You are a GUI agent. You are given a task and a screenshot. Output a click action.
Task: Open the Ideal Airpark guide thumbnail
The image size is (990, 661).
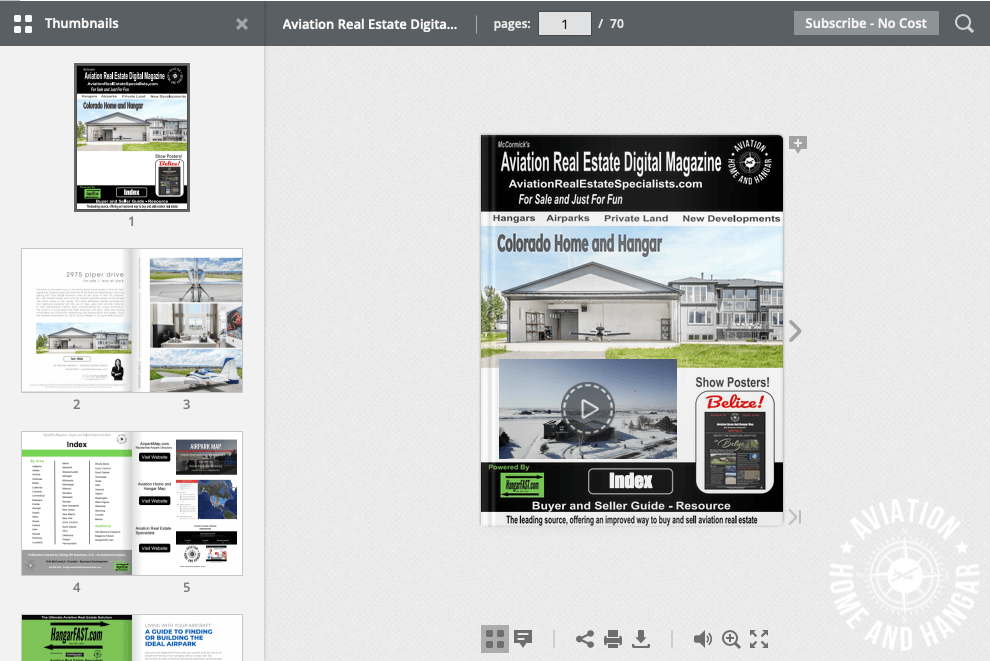click(x=188, y=638)
